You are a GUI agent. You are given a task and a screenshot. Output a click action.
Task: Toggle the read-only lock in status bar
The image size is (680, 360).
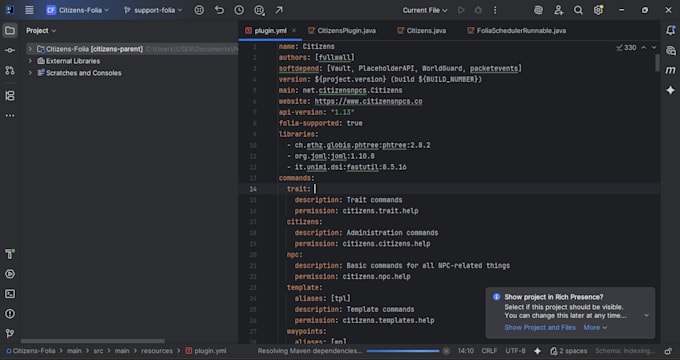pos(669,351)
